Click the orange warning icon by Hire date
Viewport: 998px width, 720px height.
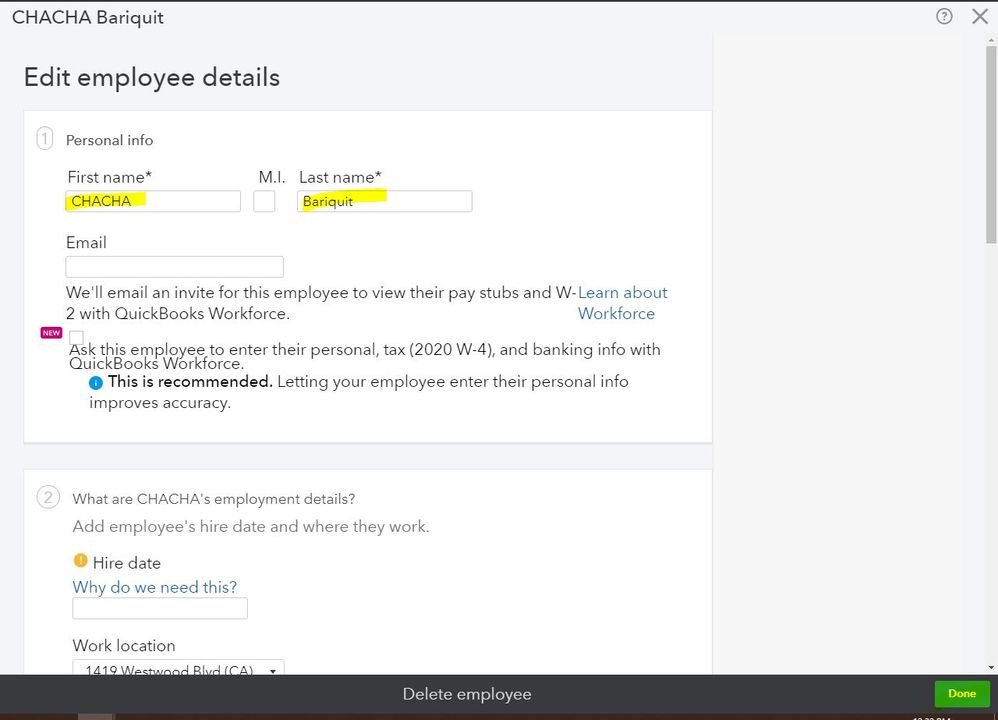click(x=80, y=560)
